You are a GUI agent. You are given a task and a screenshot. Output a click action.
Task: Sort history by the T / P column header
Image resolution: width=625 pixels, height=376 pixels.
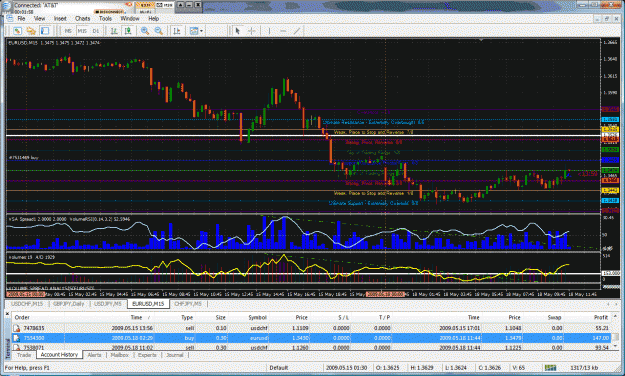384,317
